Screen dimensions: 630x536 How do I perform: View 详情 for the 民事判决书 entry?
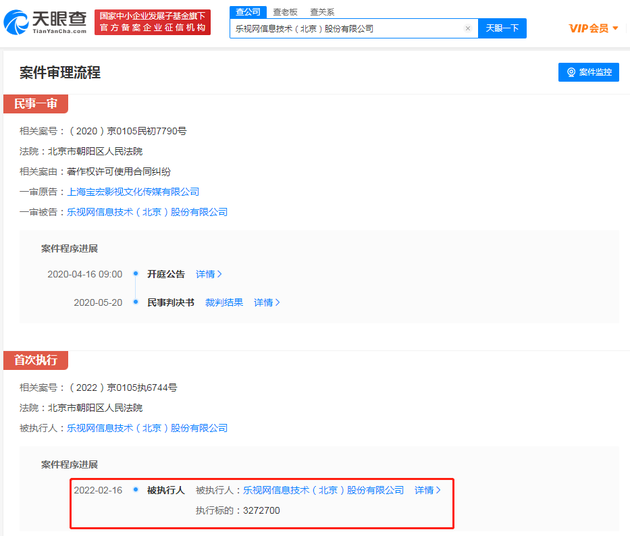click(x=267, y=303)
